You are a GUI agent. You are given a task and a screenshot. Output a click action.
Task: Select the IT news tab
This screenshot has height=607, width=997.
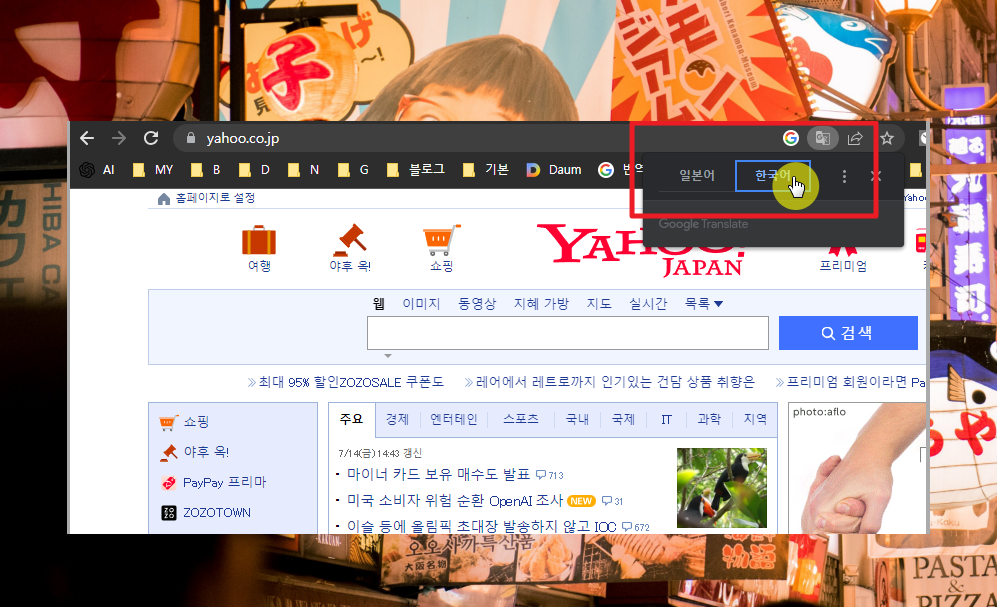[666, 419]
